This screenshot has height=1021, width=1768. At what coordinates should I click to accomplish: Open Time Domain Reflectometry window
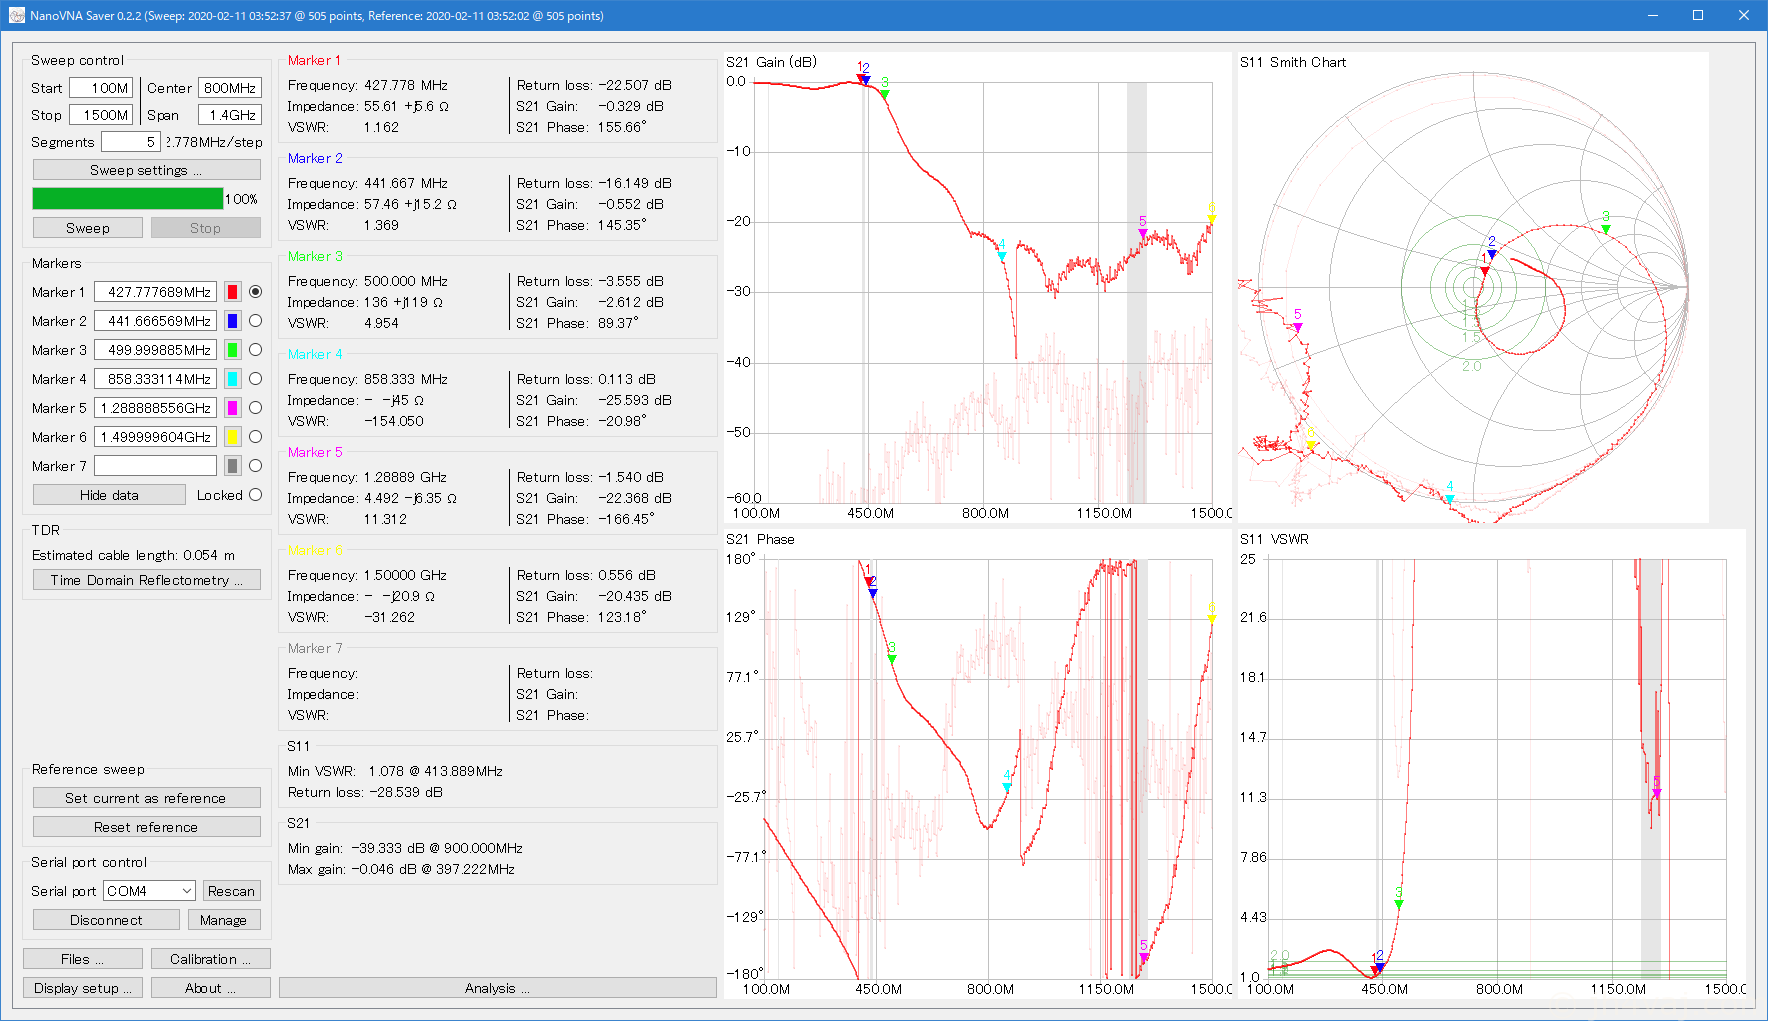146,580
